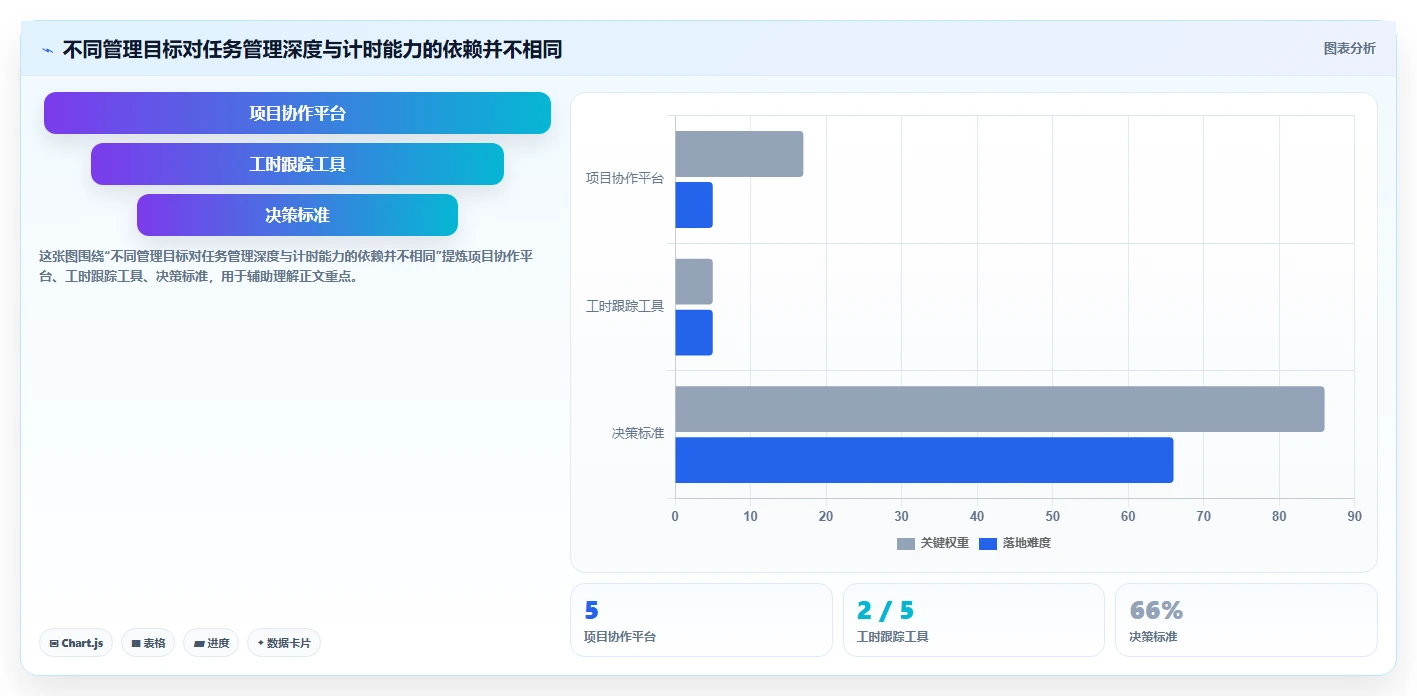Open the data card showing 5
Image resolution: width=1417 pixels, height=696 pixels.
point(701,620)
